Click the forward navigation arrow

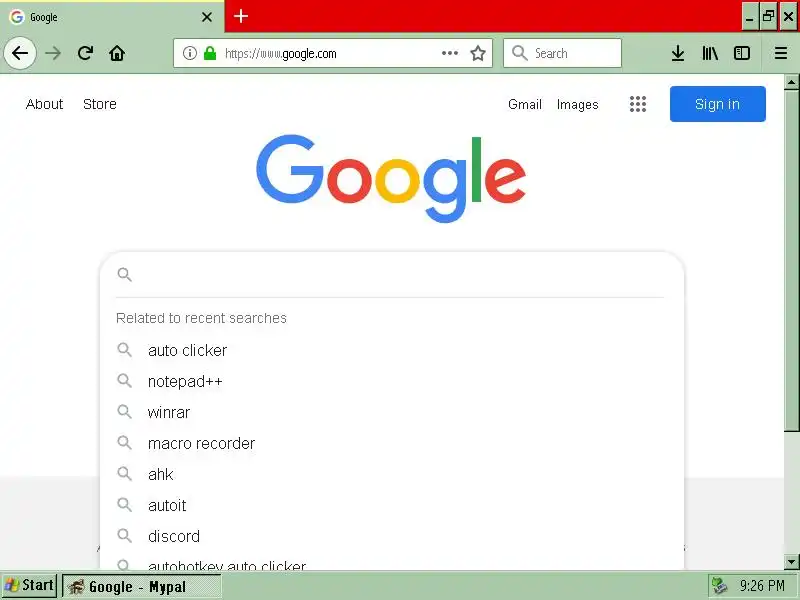[x=53, y=53]
